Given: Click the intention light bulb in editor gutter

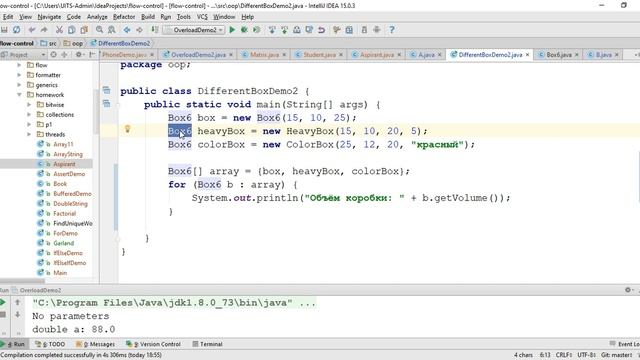Looking at the screenshot, I should 127,129.
